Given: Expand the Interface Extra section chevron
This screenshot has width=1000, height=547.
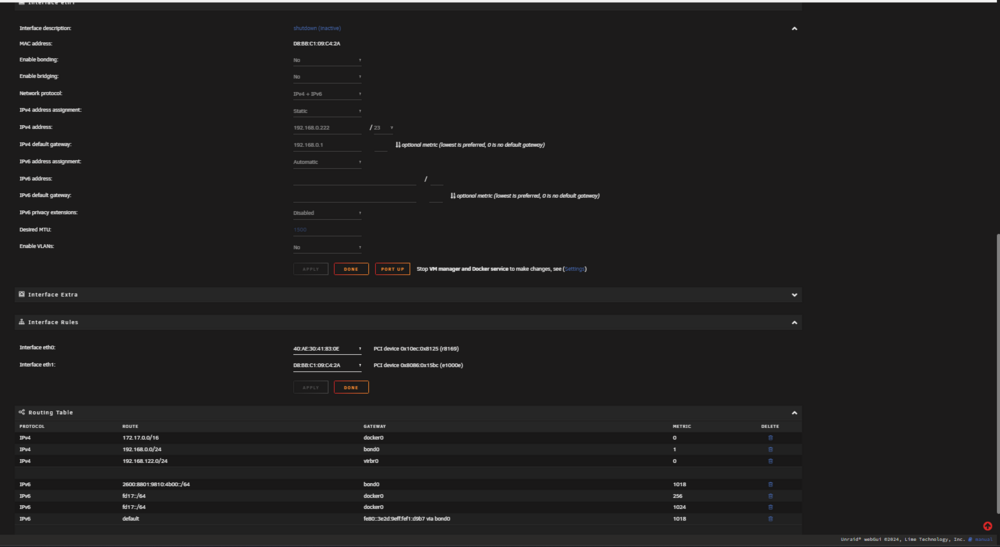Looking at the screenshot, I should point(794,295).
